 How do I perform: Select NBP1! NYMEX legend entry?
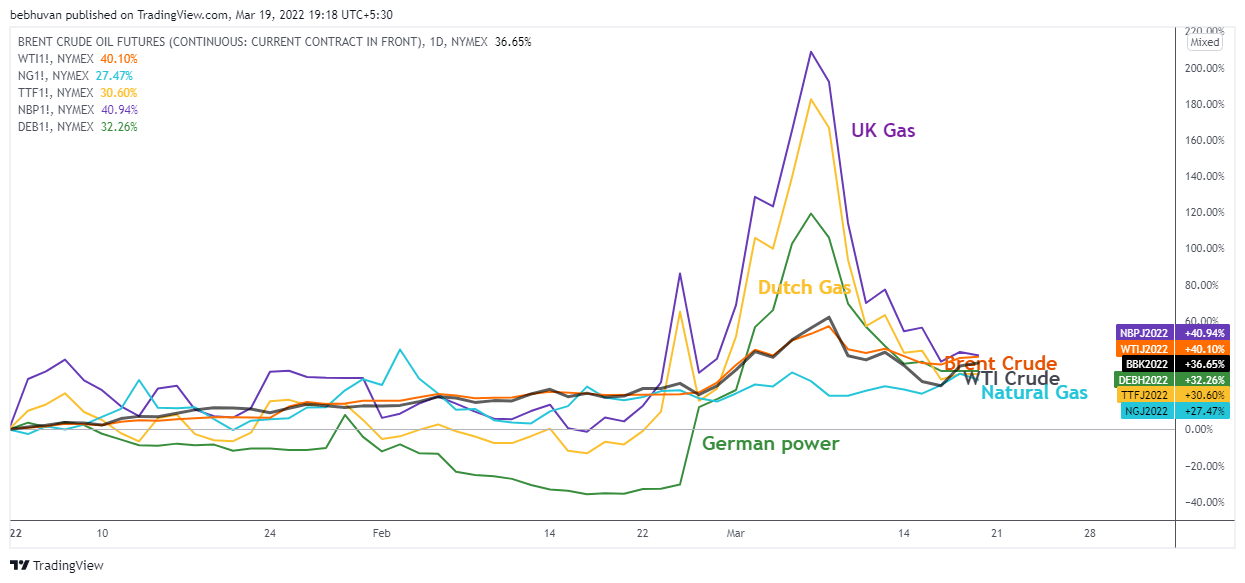(78, 110)
